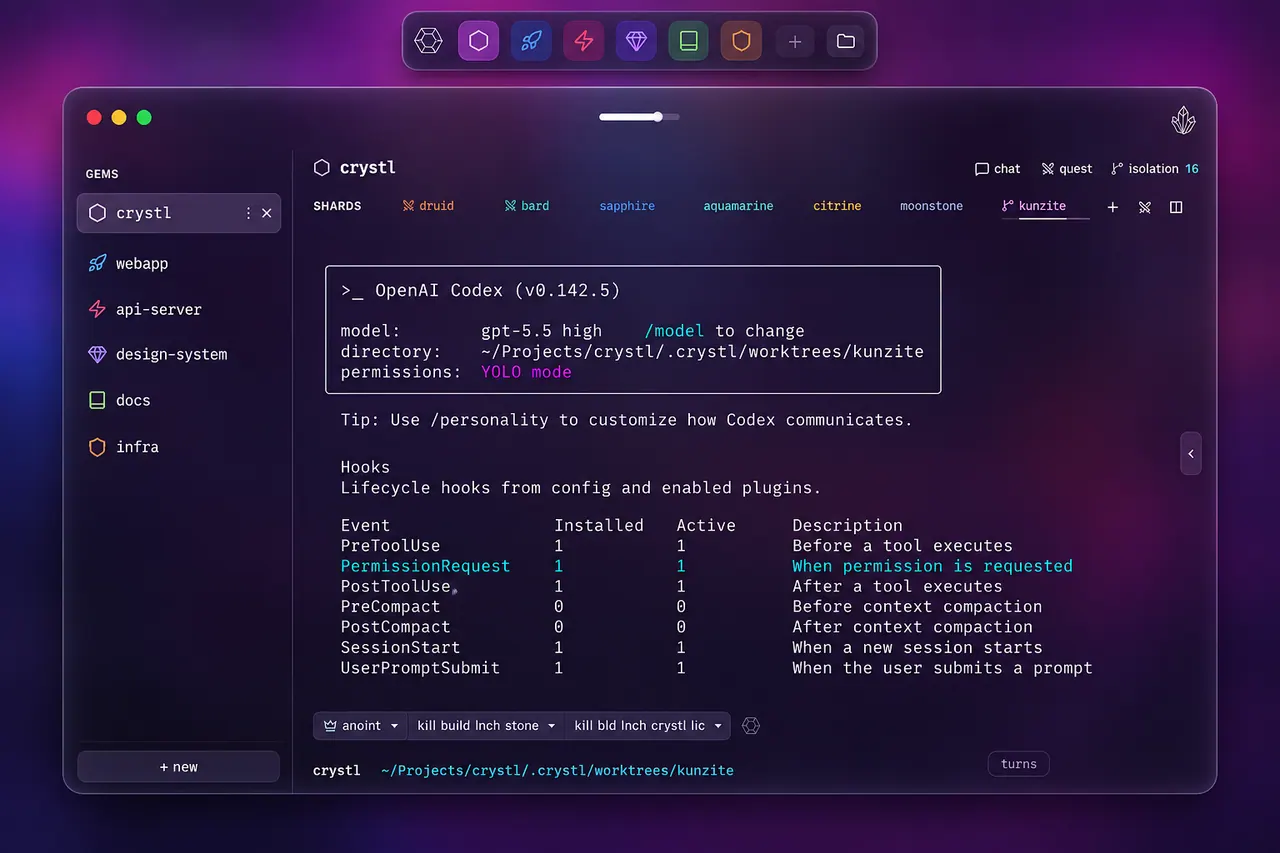Click the 'Before context compaction' description
The height and width of the screenshot is (853, 1280).
[x=917, y=607]
